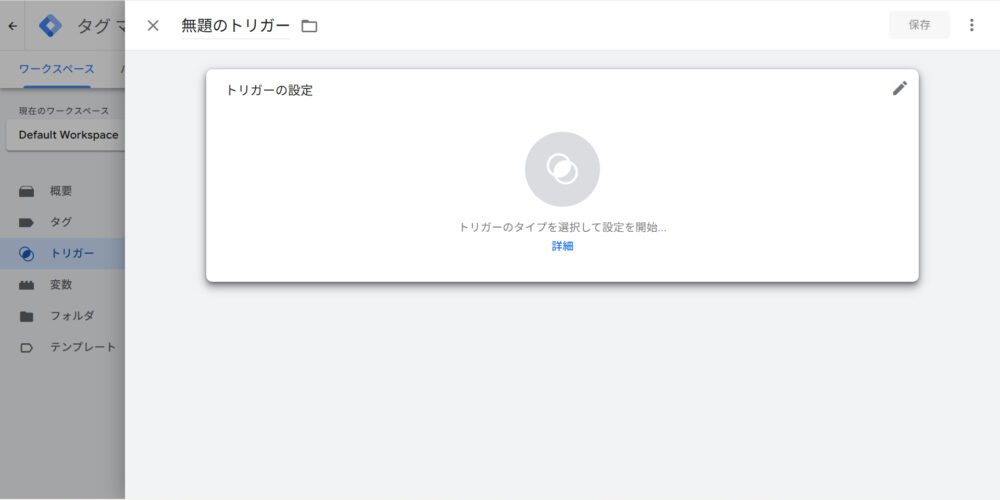Switch to the ワークスペース tab

tap(57, 69)
